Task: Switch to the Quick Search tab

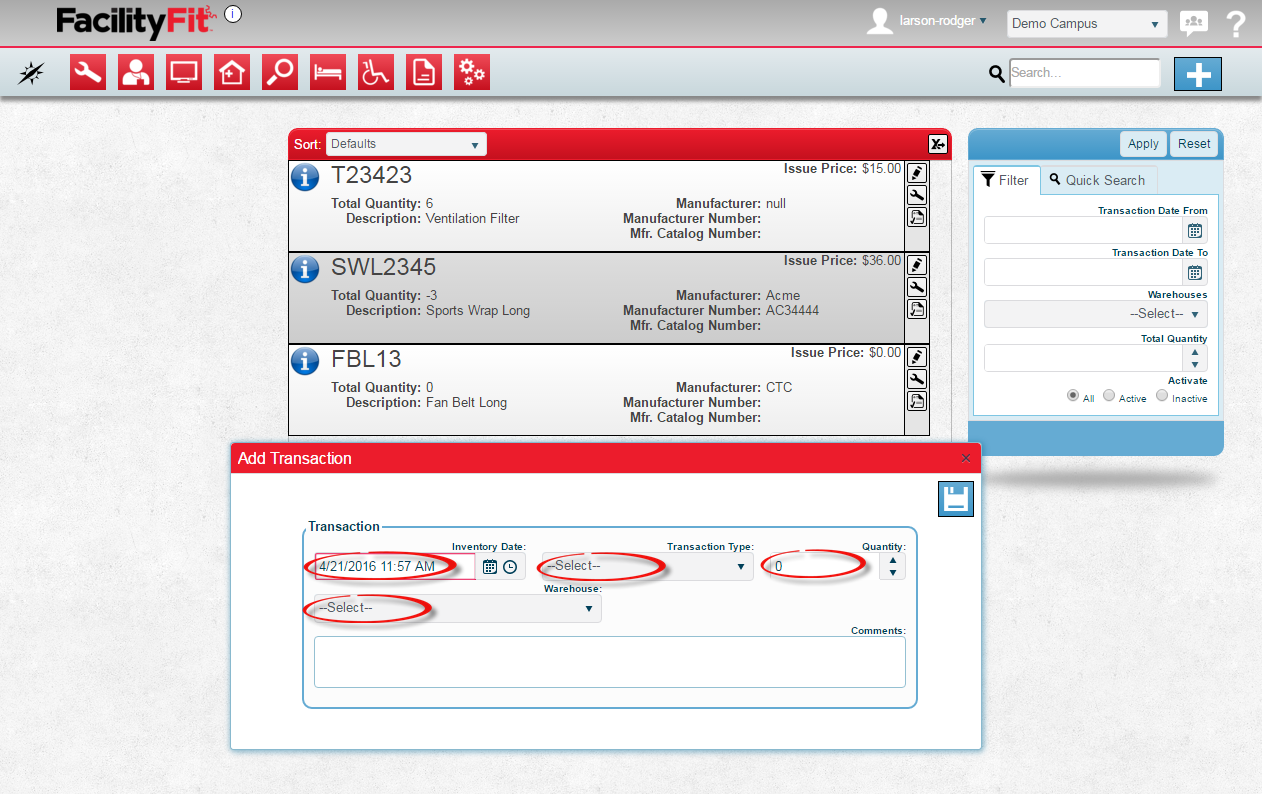Action: point(1098,180)
